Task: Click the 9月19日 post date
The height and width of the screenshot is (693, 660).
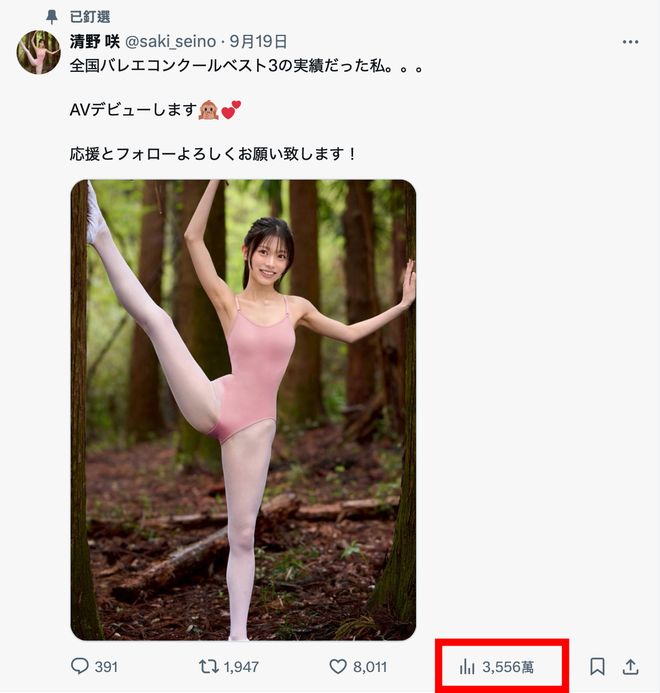Action: 258,42
